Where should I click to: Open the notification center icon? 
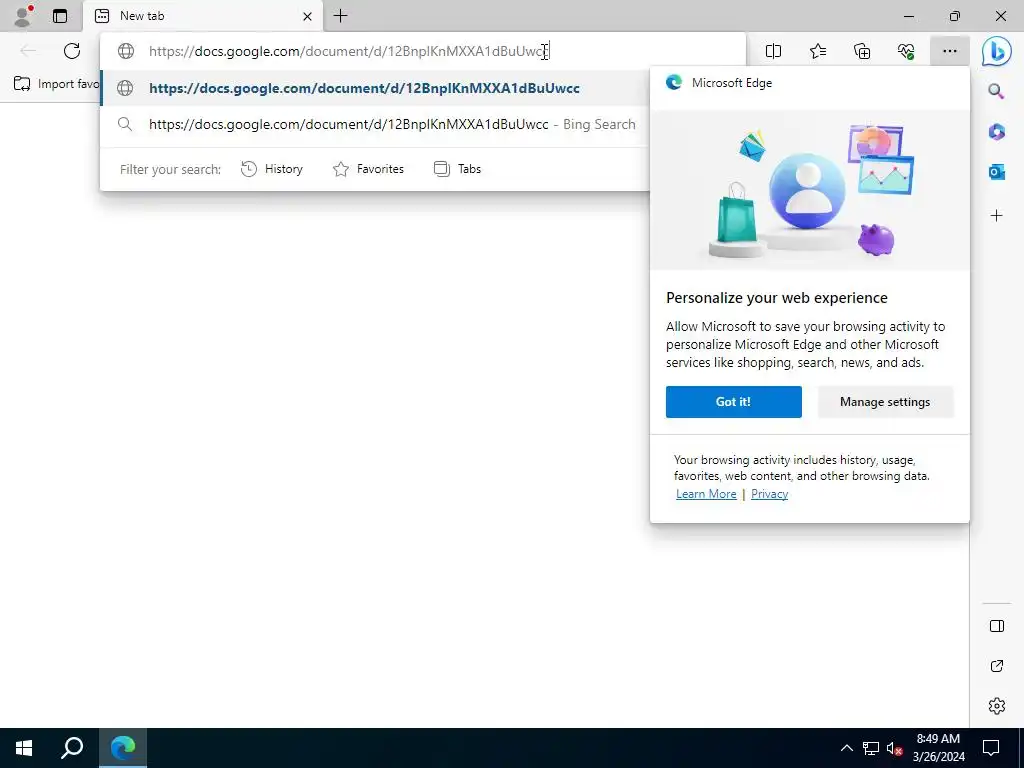coord(991,748)
